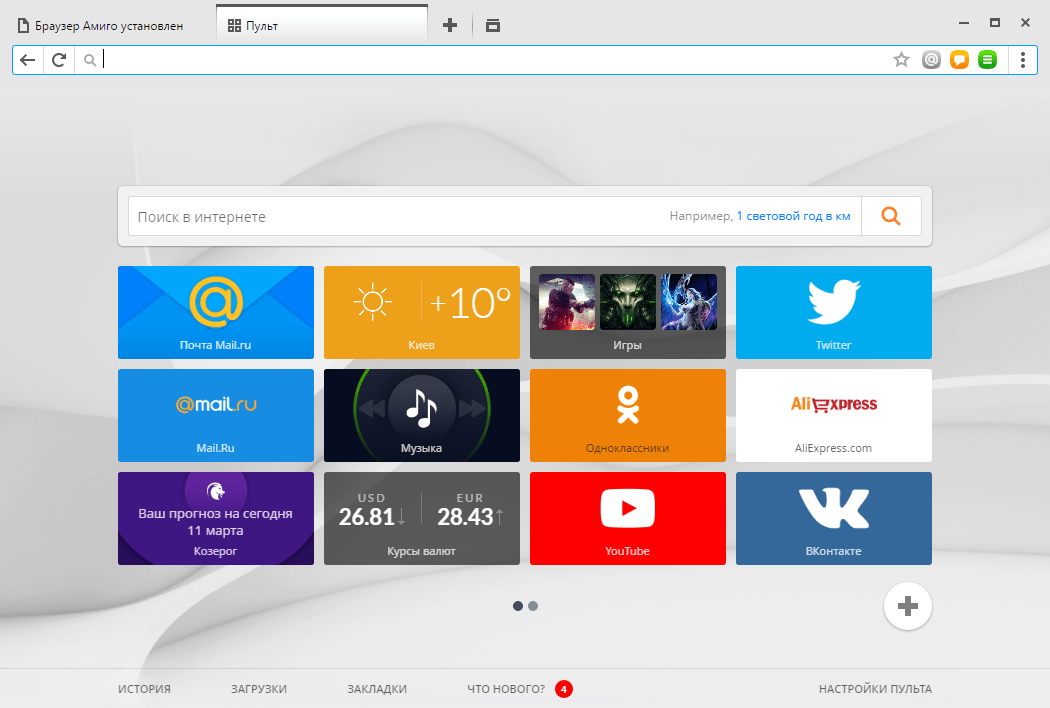This screenshot has height=708, width=1050.
Task: Bookmark this page with the star icon
Action: [x=901, y=60]
